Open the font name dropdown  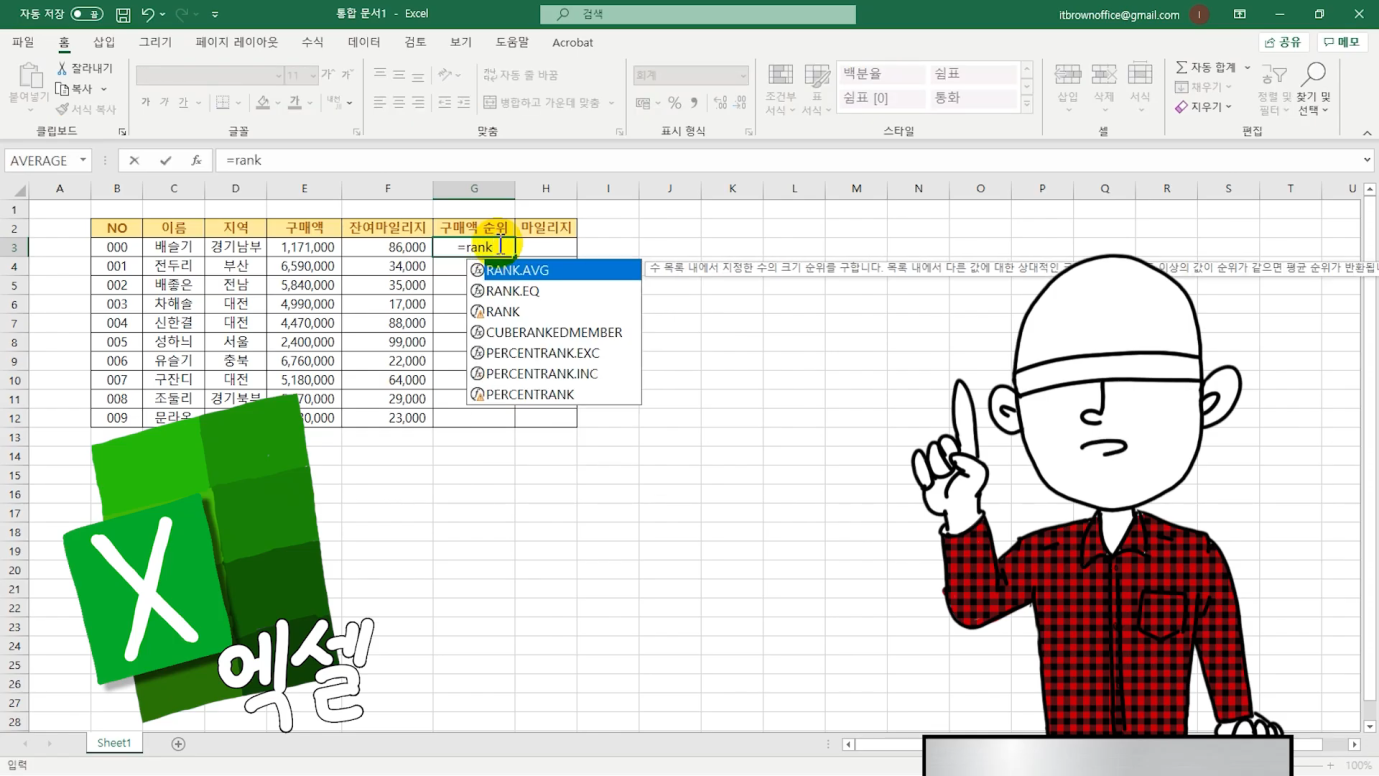click(278, 76)
